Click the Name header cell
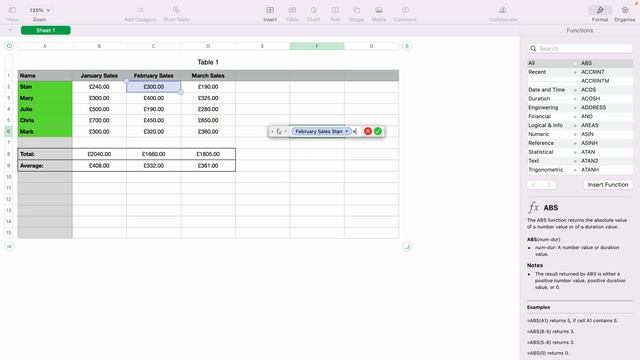 click(x=45, y=76)
